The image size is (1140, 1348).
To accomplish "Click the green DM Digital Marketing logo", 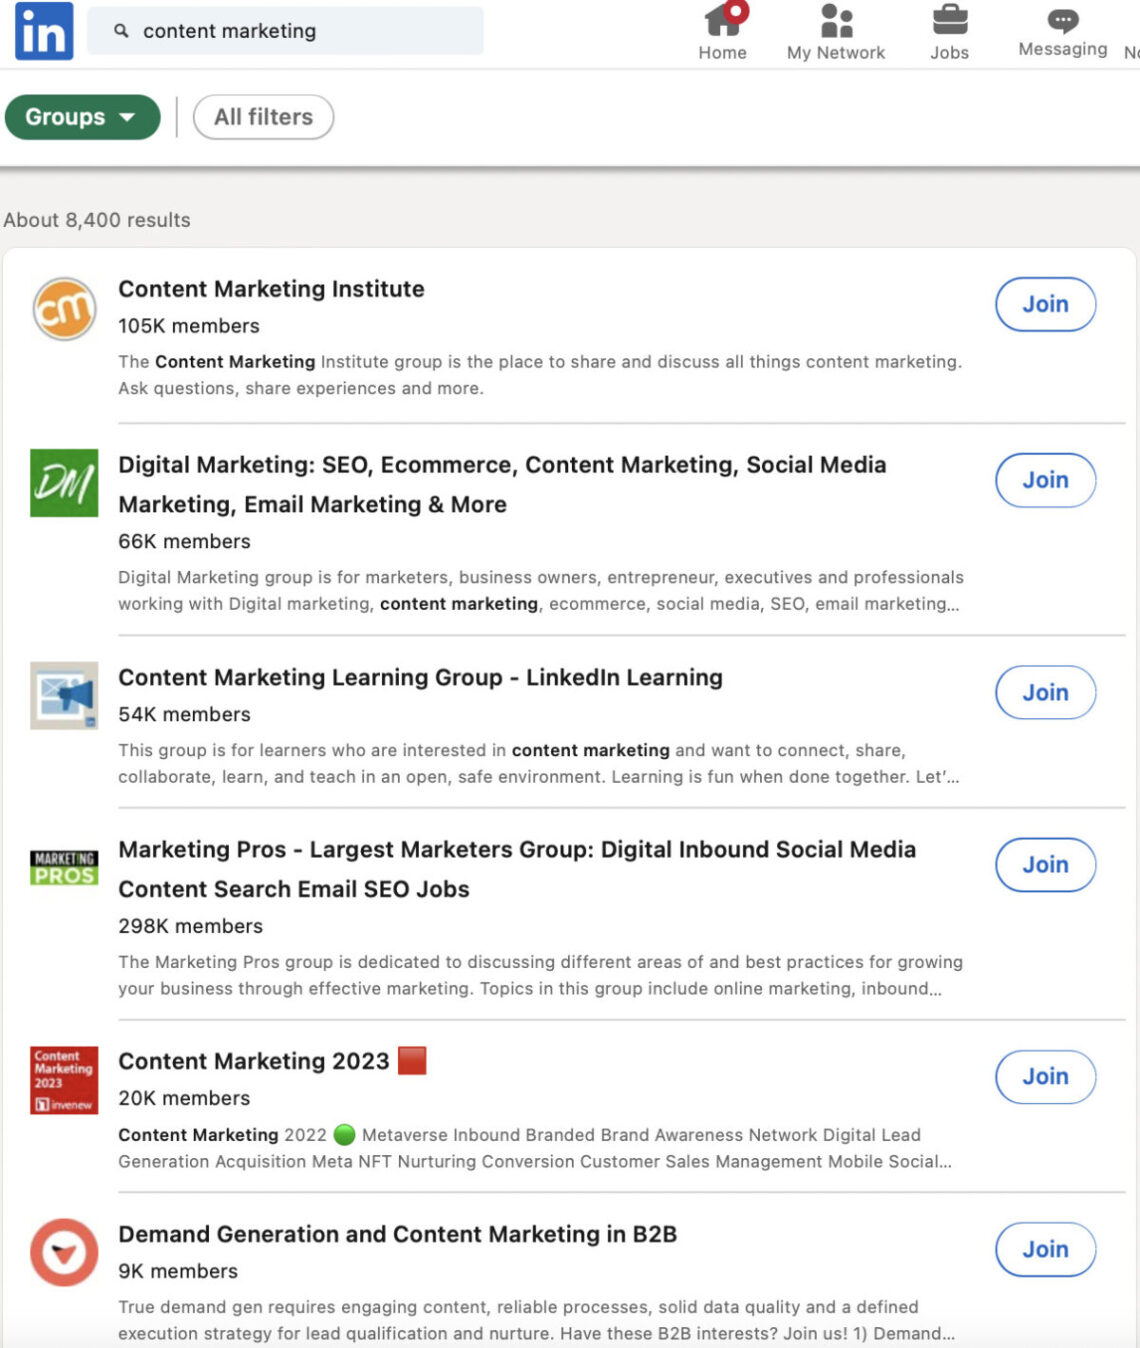I will (x=63, y=482).
